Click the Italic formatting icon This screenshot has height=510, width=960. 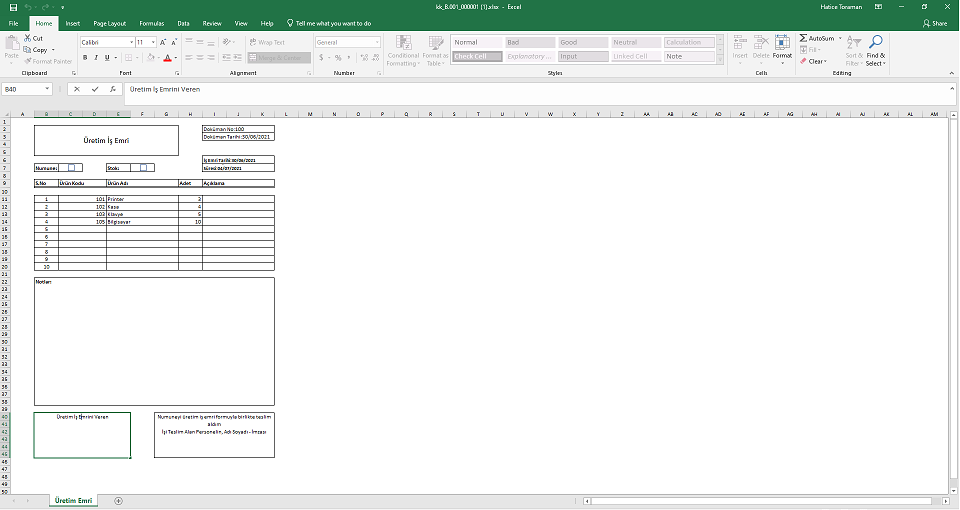(x=96, y=58)
